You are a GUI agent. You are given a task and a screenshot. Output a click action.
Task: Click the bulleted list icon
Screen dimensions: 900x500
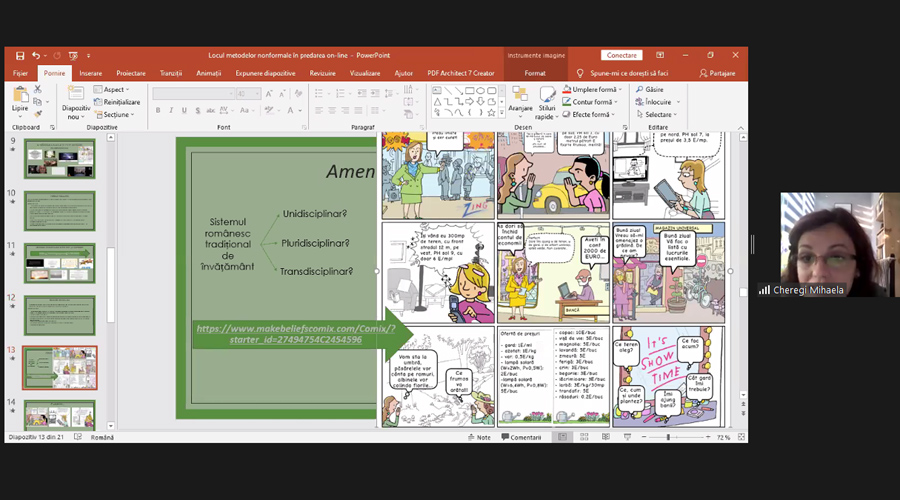pyautogui.click(x=319, y=94)
